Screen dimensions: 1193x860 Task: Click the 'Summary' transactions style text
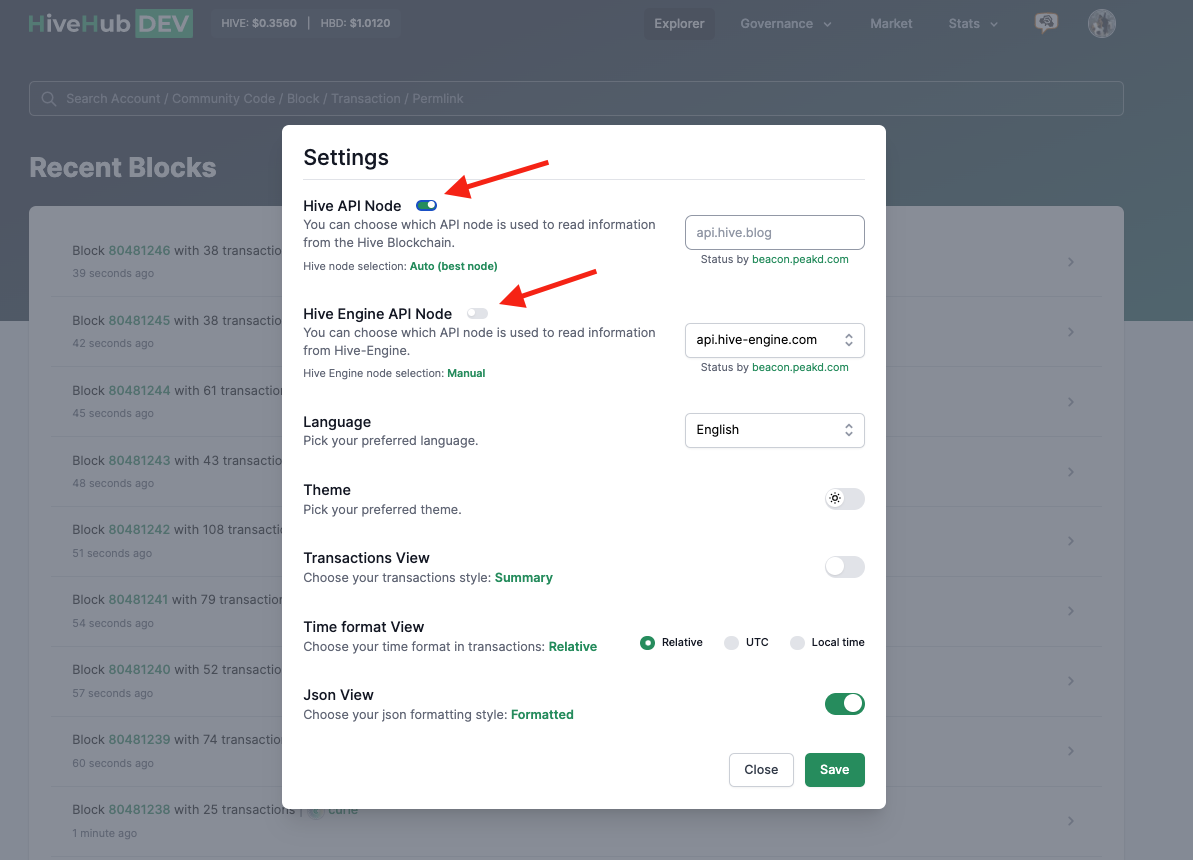523,578
